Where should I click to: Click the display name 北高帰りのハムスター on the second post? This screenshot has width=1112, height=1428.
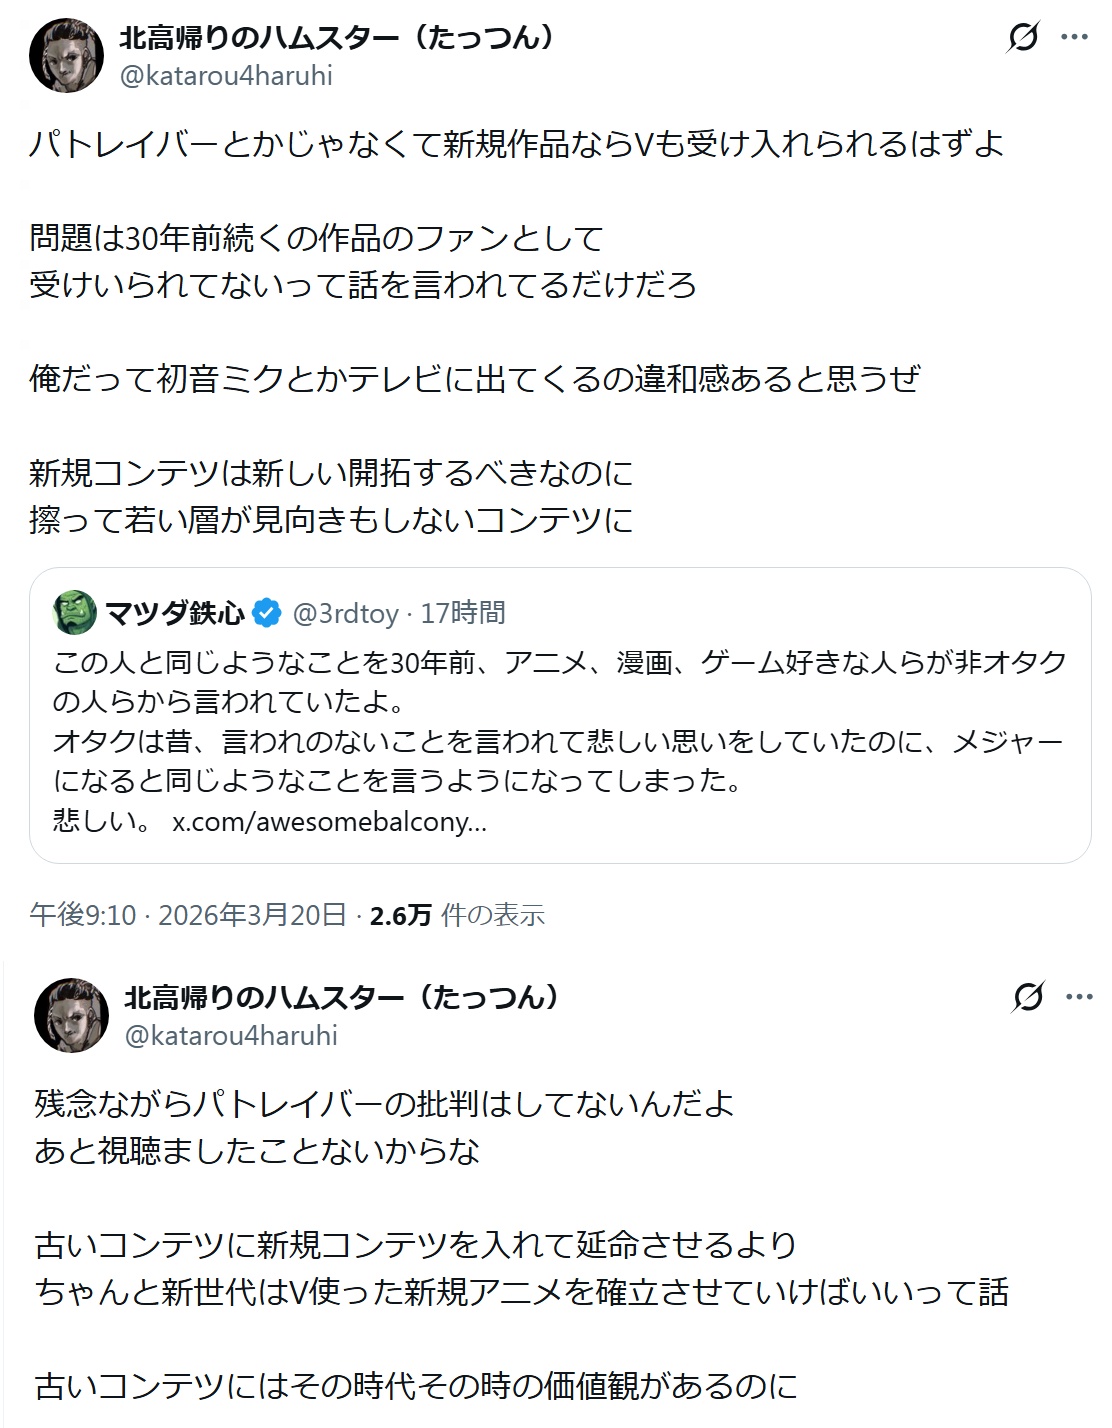click(x=341, y=997)
